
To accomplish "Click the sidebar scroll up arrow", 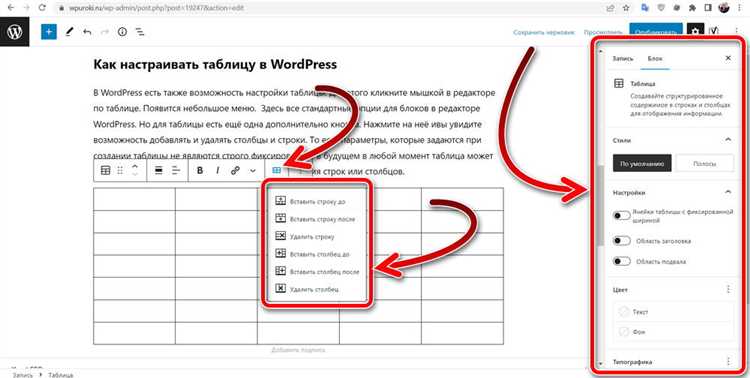I will tap(601, 51).
